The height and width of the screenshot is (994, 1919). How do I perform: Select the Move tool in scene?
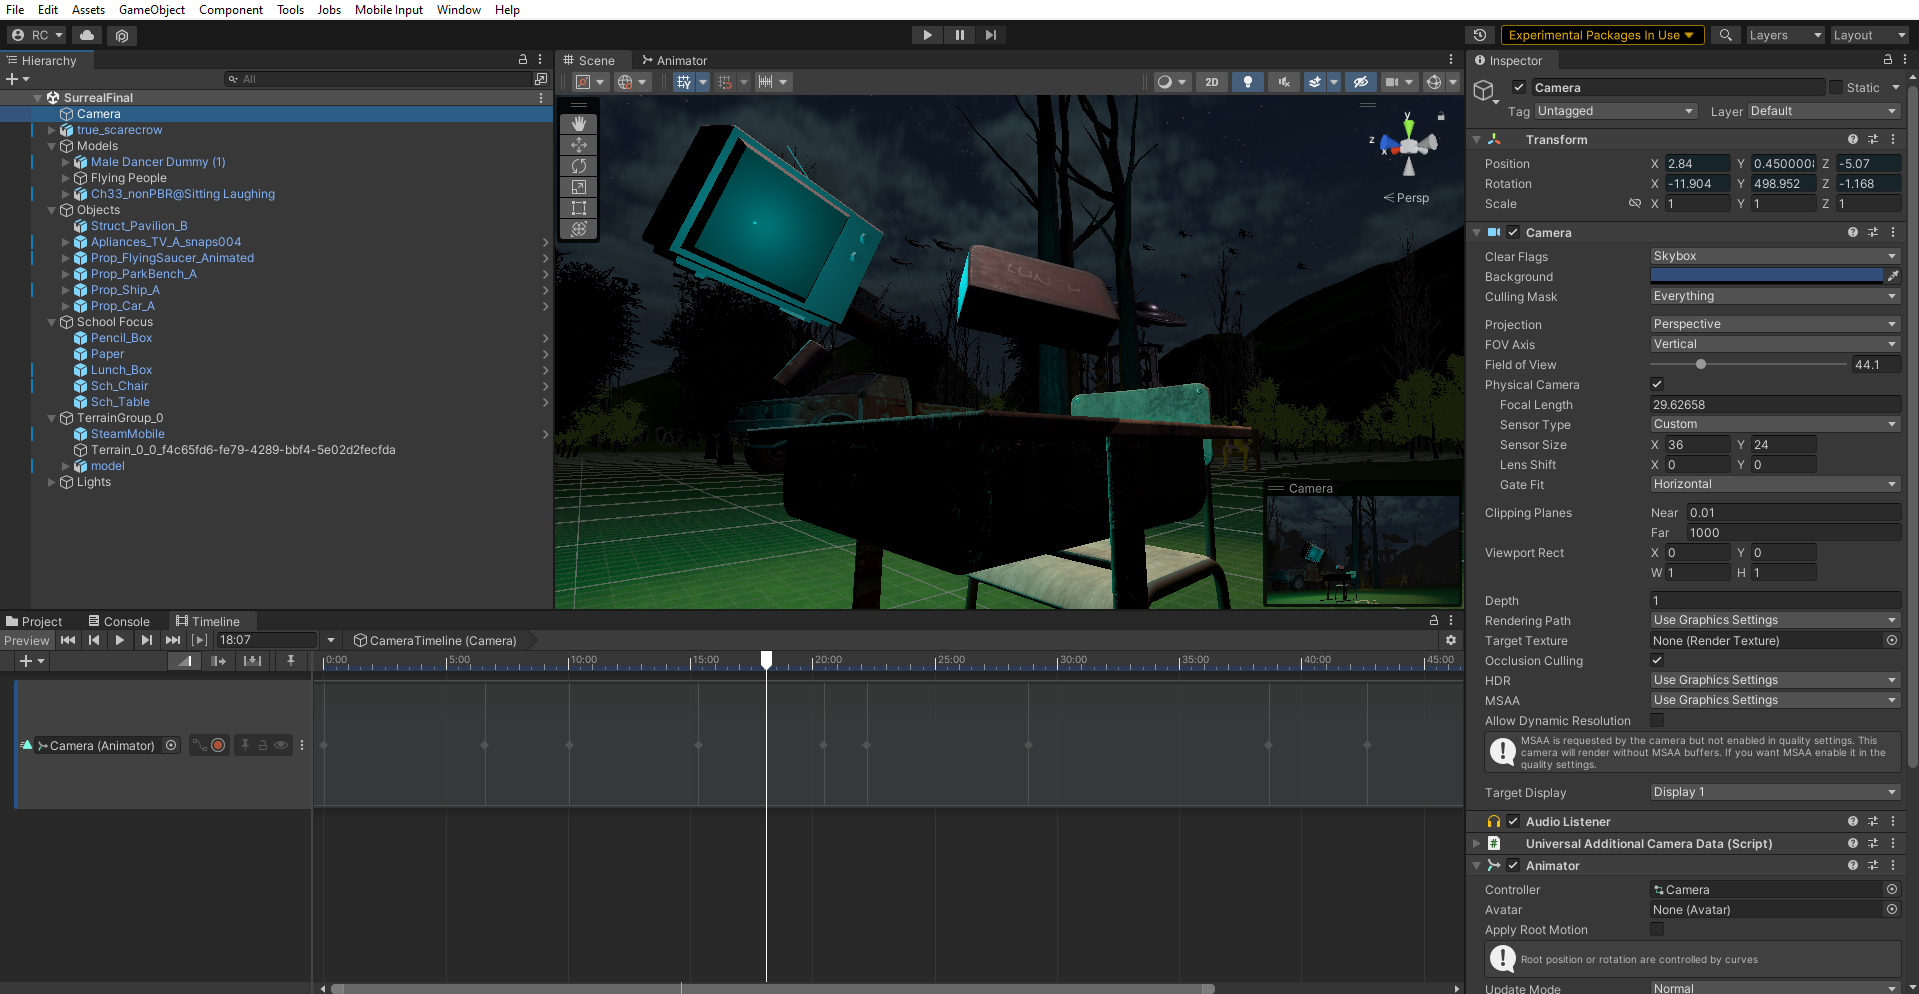click(x=578, y=145)
